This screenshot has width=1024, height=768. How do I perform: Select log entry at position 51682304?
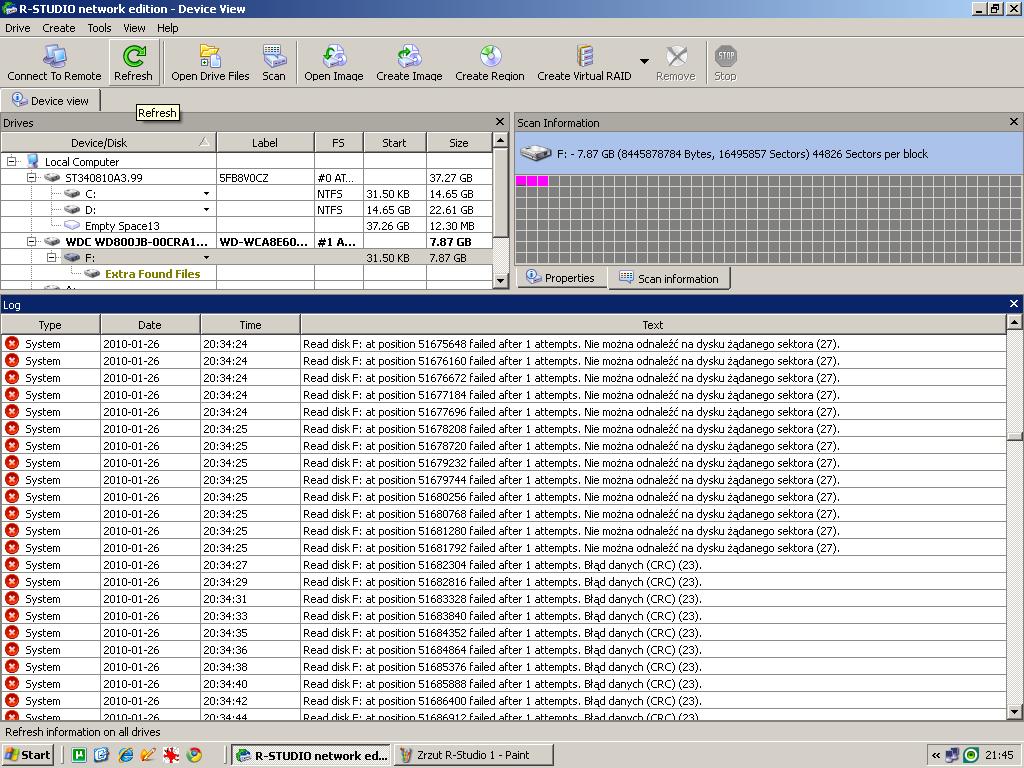coord(504,565)
